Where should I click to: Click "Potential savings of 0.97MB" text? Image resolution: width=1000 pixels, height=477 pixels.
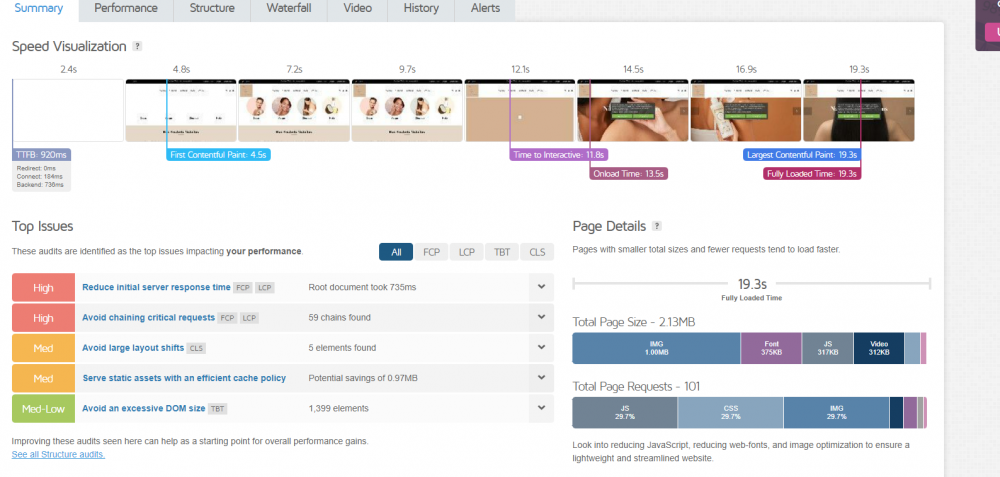(363, 378)
